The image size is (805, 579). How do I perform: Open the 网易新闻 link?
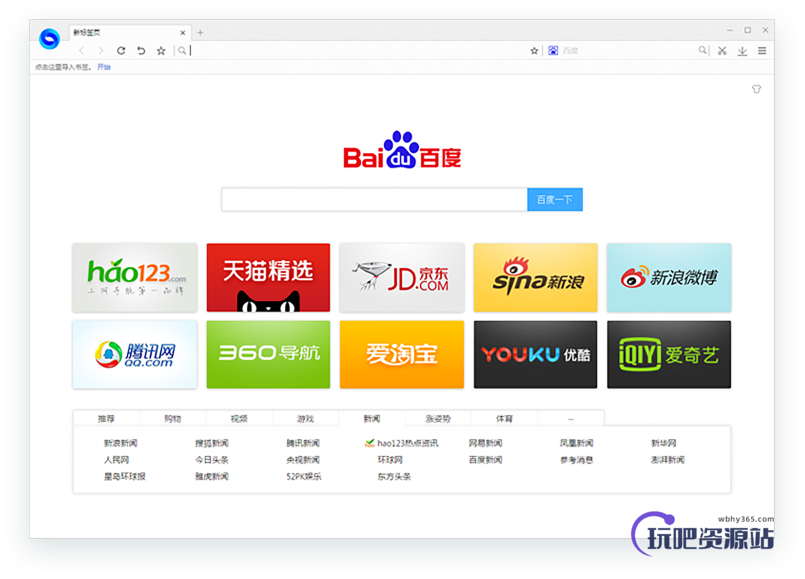(485, 443)
